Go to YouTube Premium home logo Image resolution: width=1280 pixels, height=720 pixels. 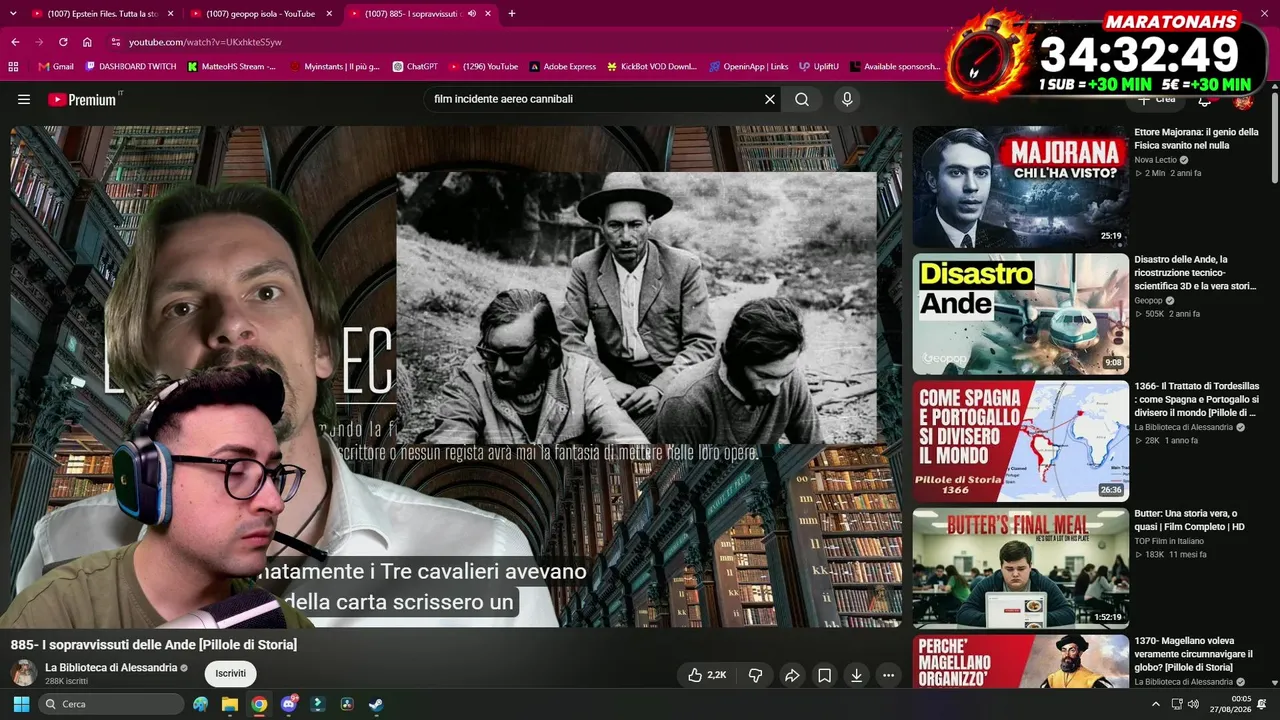(x=82, y=100)
